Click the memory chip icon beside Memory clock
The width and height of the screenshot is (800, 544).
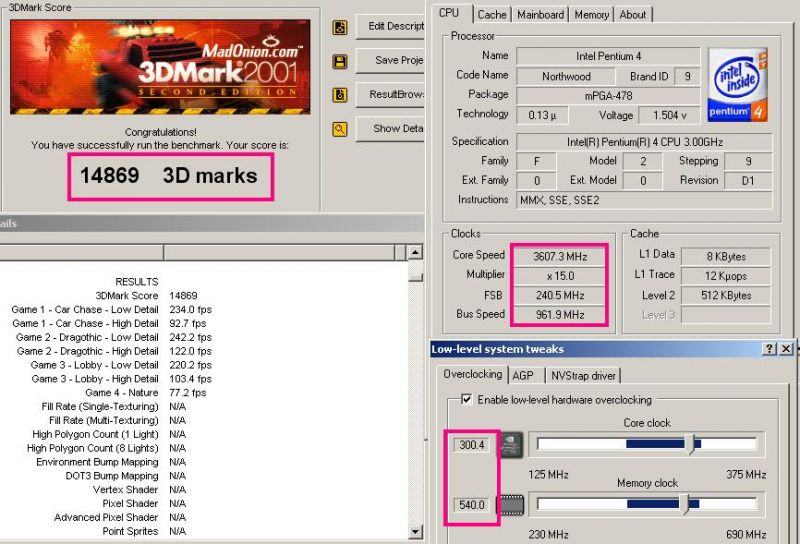[x=510, y=505]
